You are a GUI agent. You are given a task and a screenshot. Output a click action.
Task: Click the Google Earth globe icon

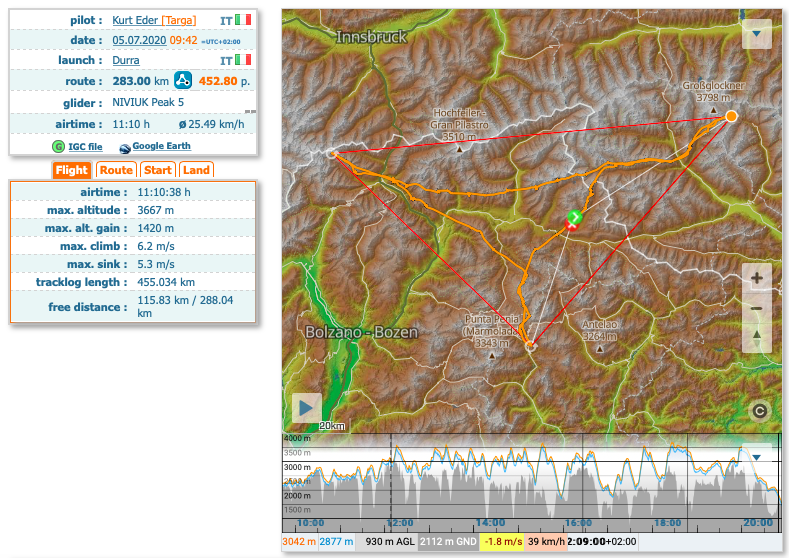point(125,147)
